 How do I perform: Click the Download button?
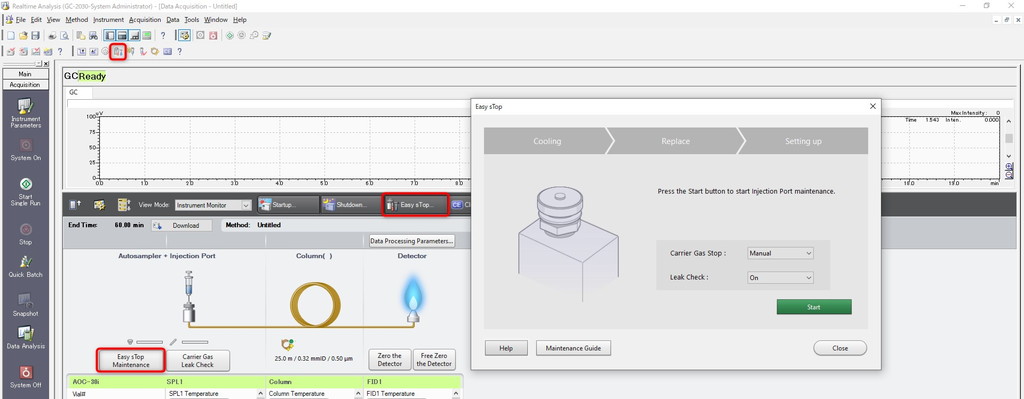pos(182,225)
